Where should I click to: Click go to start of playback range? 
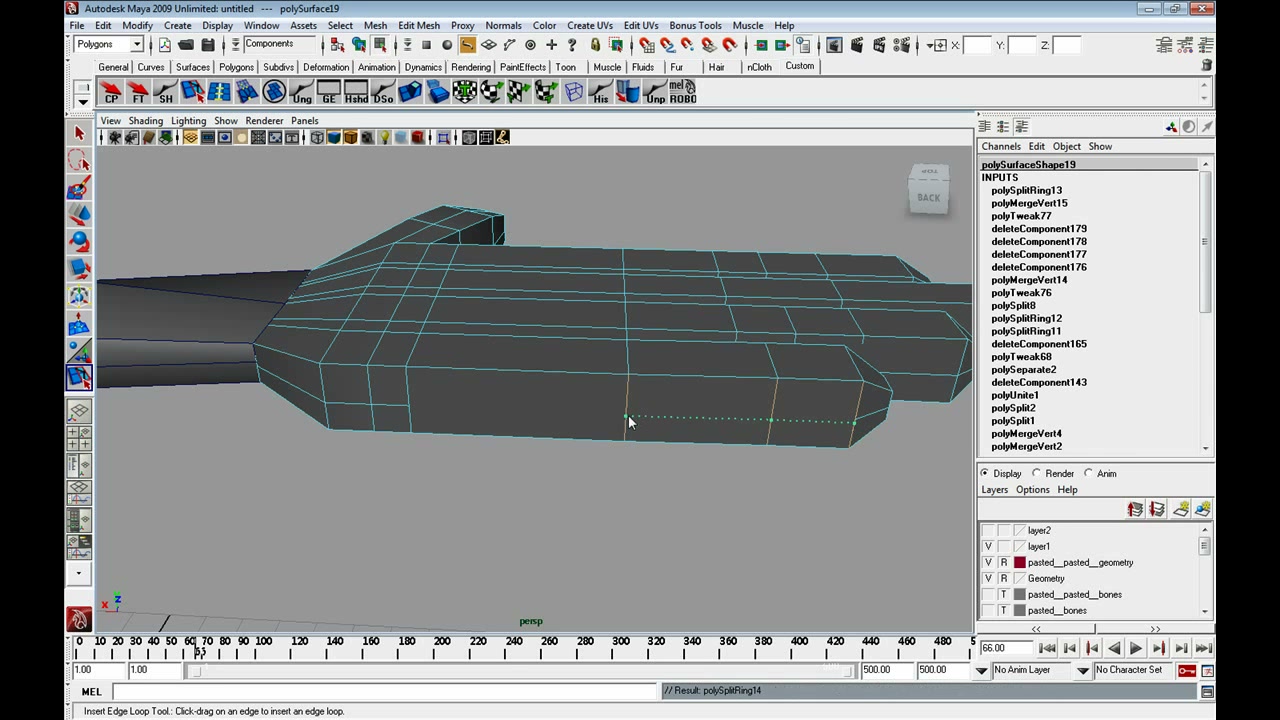click(x=1047, y=648)
